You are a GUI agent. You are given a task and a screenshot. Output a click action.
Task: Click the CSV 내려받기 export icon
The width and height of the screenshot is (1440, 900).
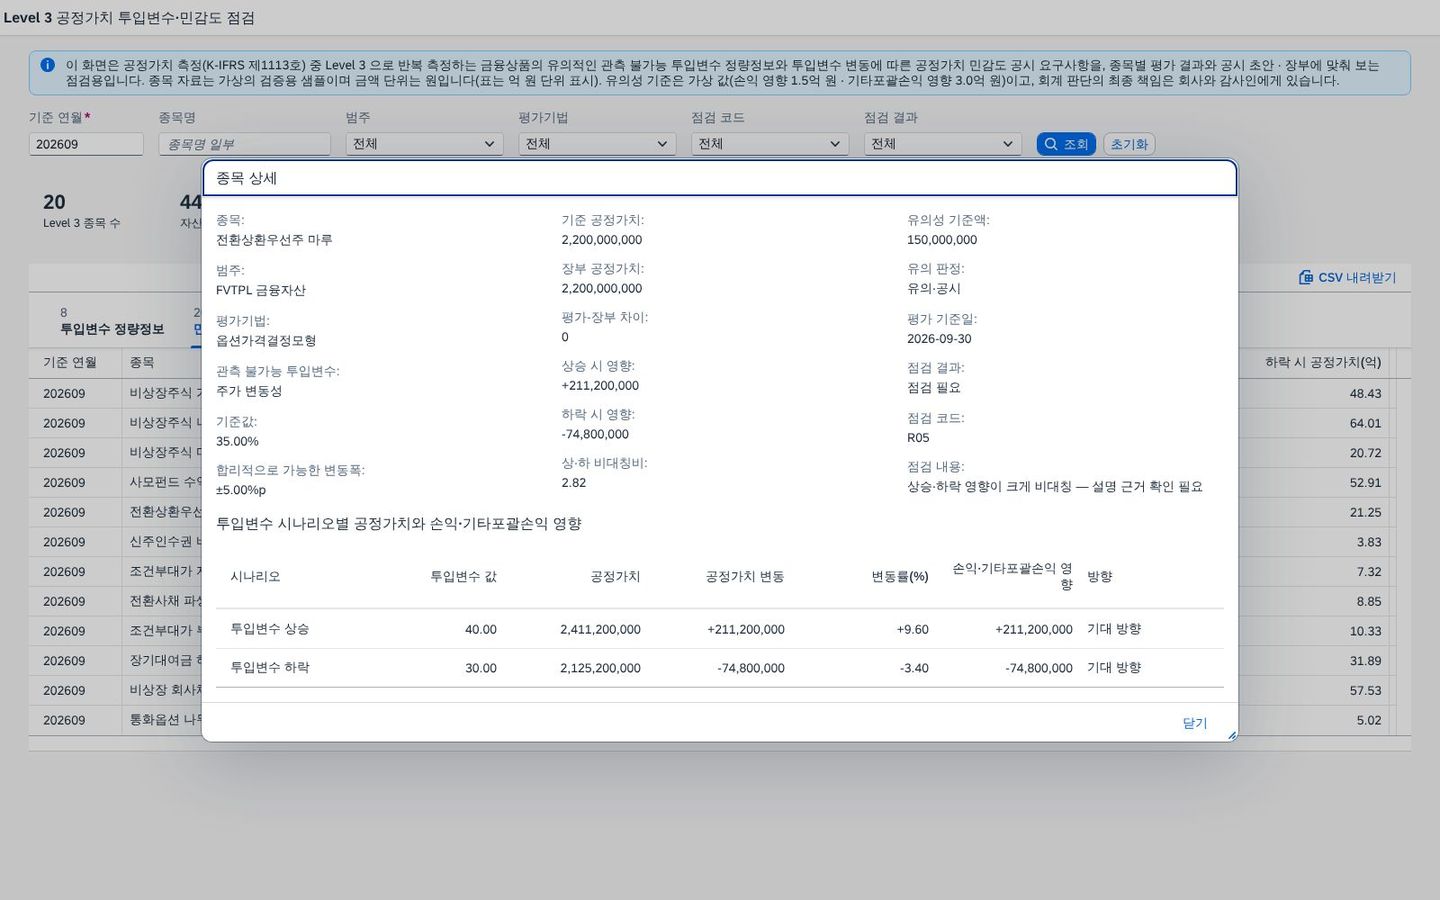coord(1305,277)
